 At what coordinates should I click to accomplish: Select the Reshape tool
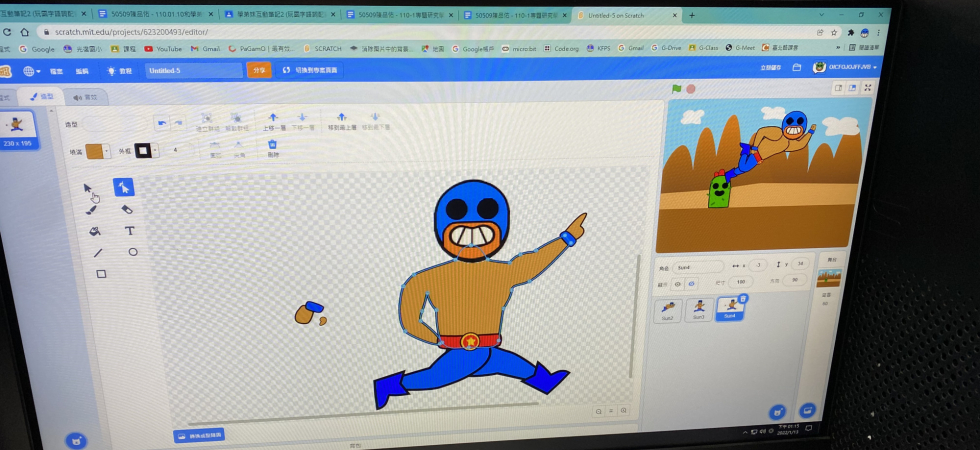point(123,187)
